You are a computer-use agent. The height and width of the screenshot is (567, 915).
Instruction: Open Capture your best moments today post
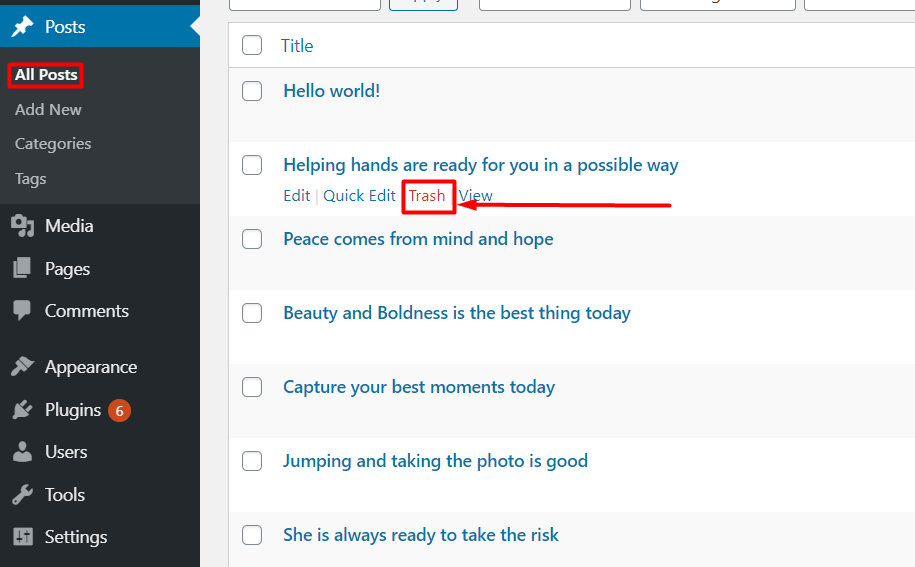[419, 387]
